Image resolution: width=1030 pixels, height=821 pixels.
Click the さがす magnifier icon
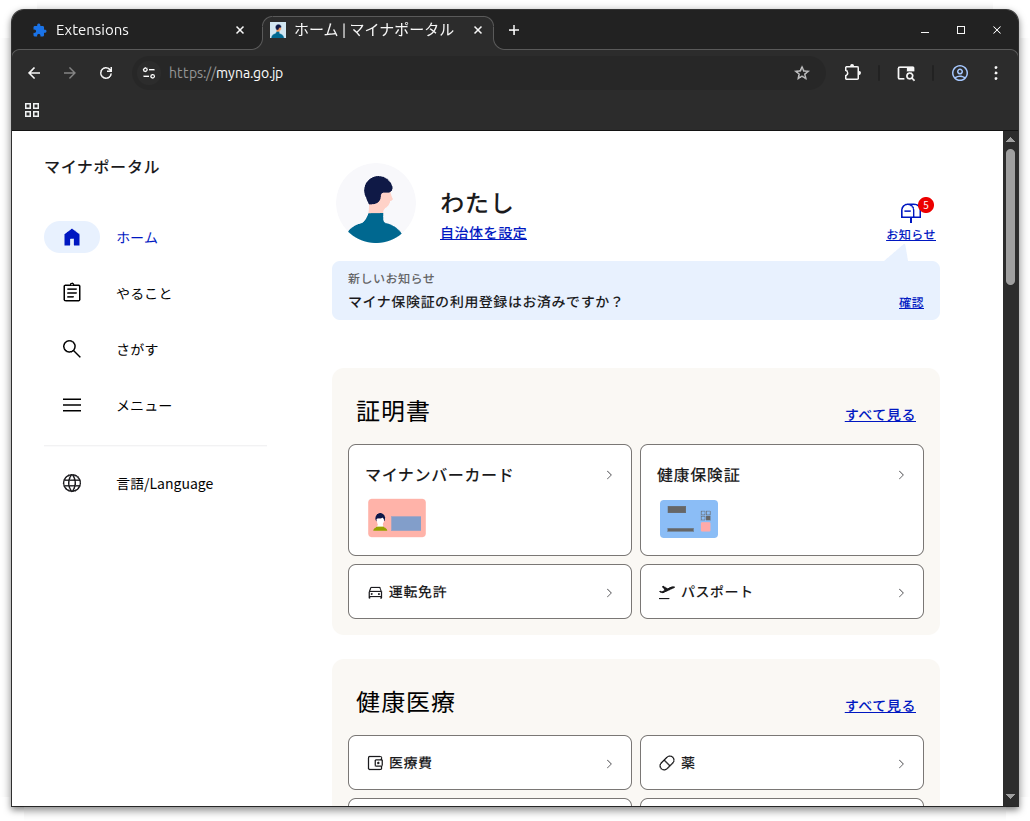tap(71, 348)
